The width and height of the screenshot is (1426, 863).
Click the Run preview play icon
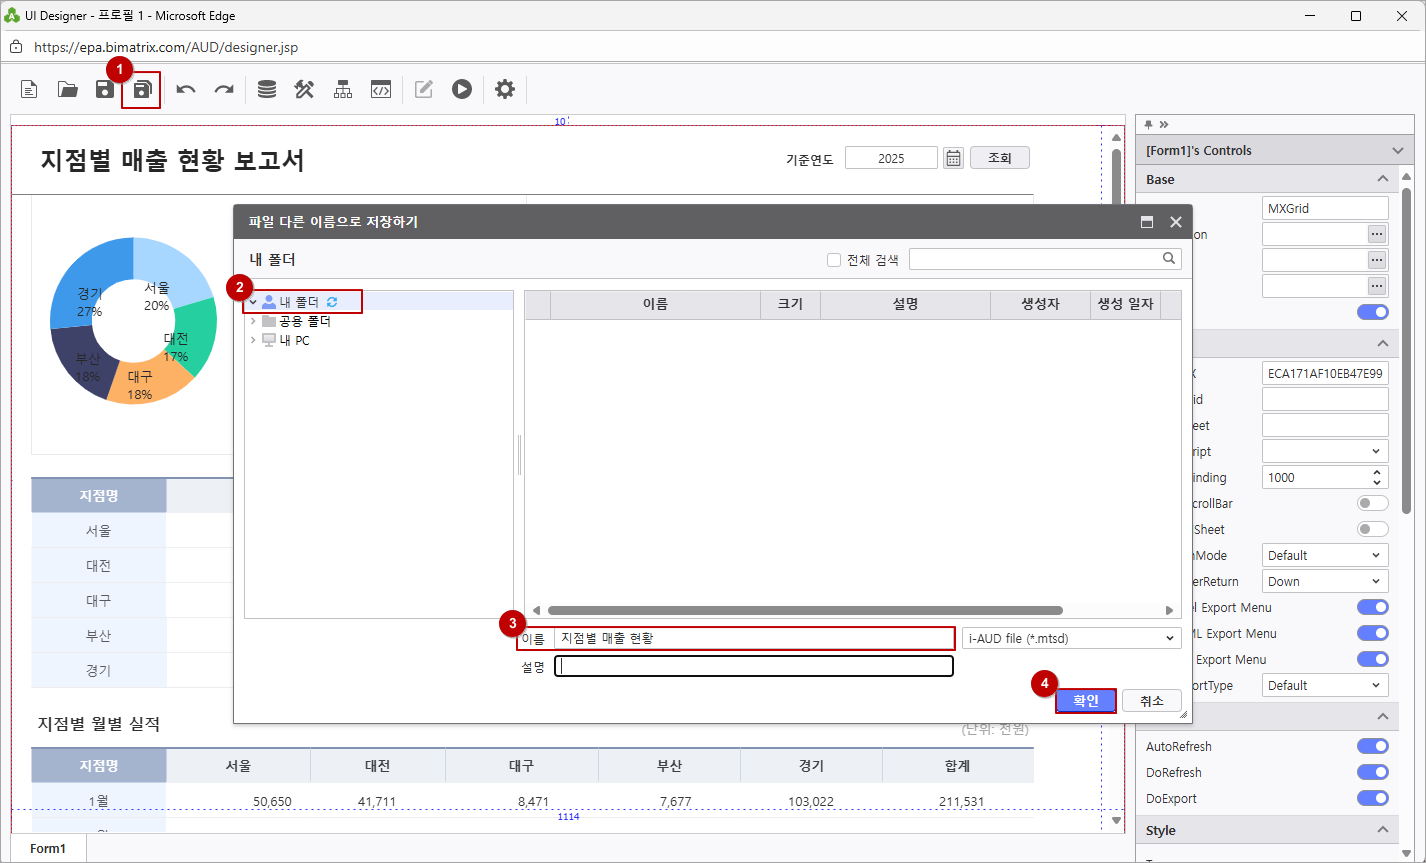tap(461, 90)
